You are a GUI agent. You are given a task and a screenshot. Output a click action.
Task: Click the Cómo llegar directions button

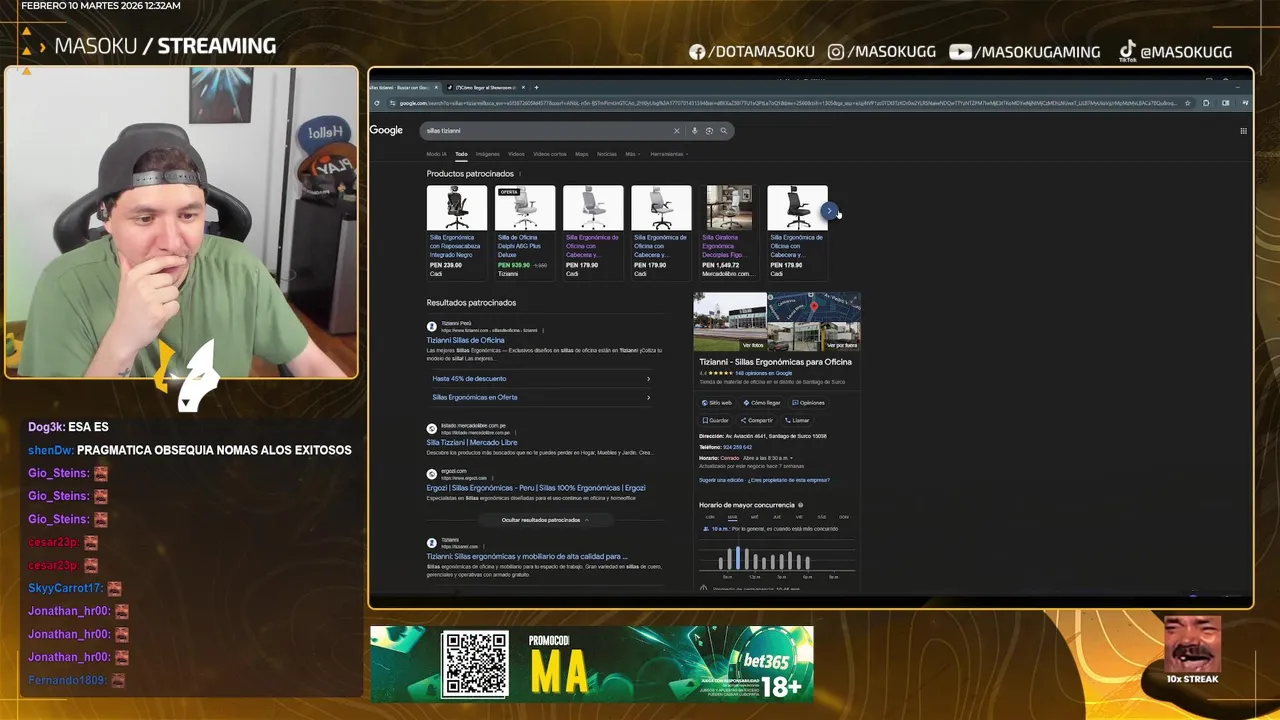tap(762, 403)
